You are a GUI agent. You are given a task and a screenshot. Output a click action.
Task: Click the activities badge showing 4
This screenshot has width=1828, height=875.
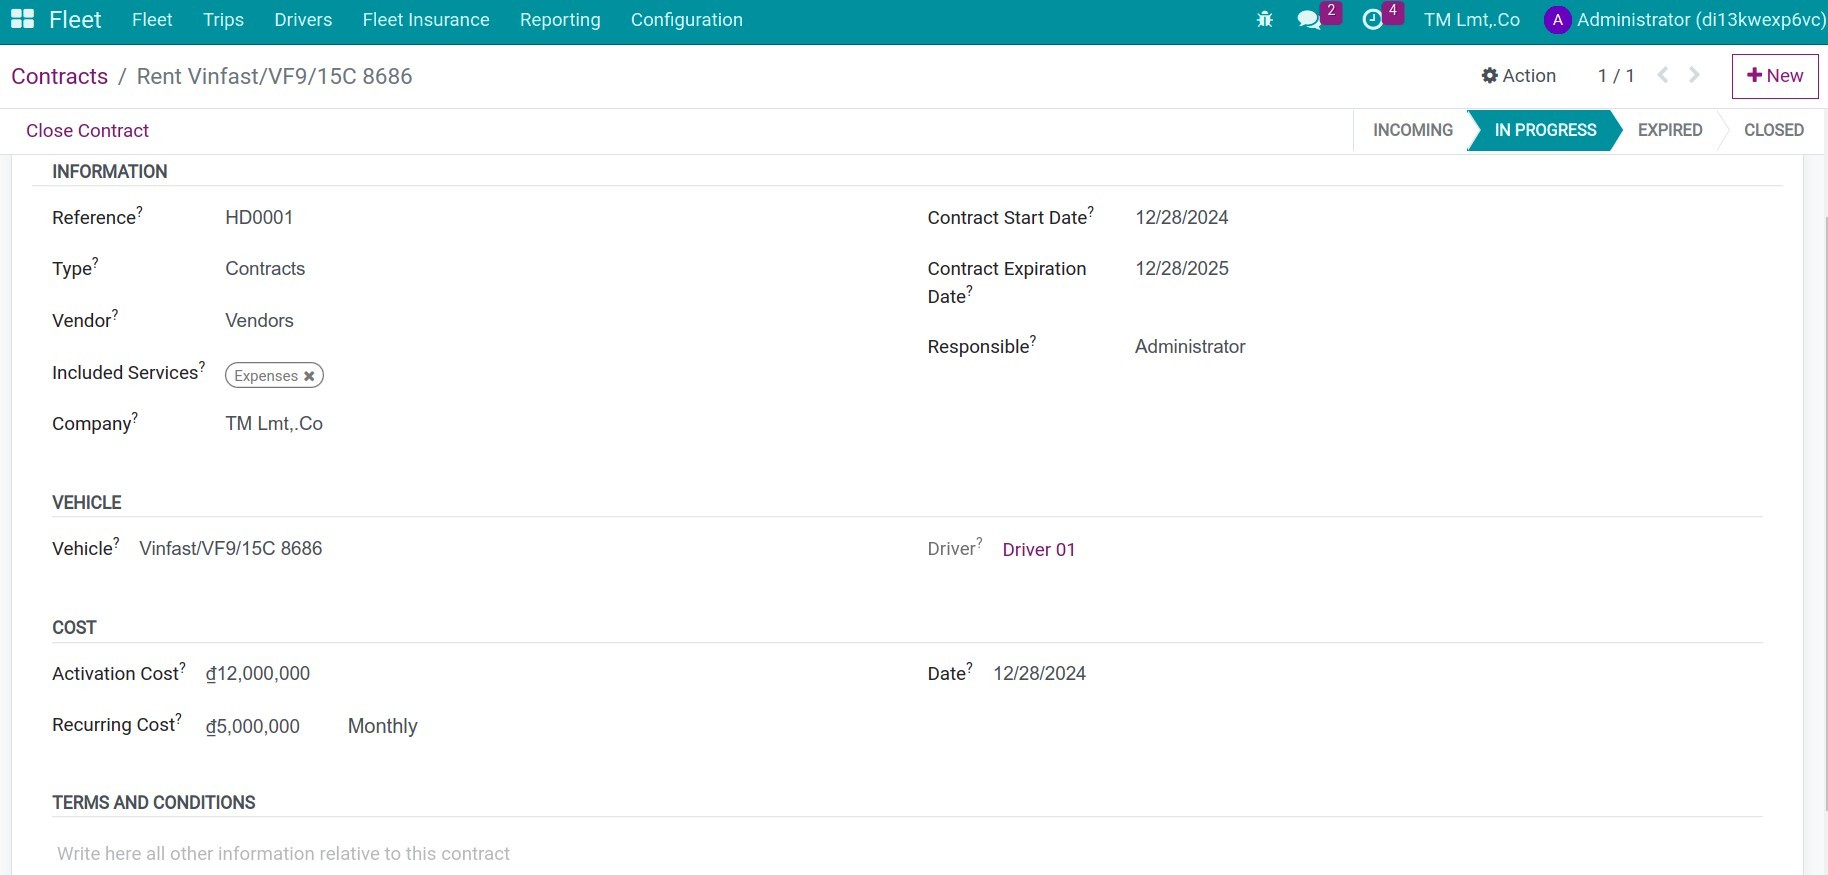click(1392, 10)
